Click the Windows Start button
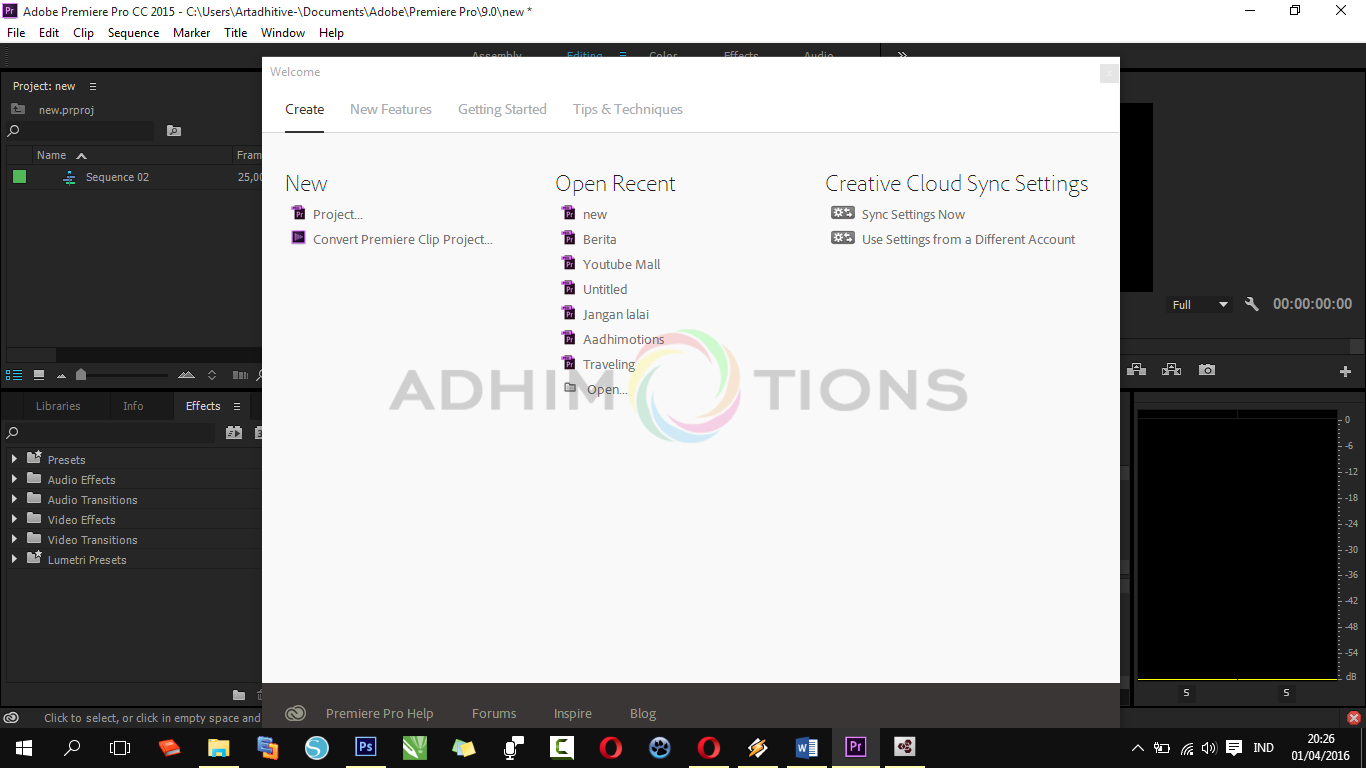Viewport: 1366px width, 768px height. point(24,747)
